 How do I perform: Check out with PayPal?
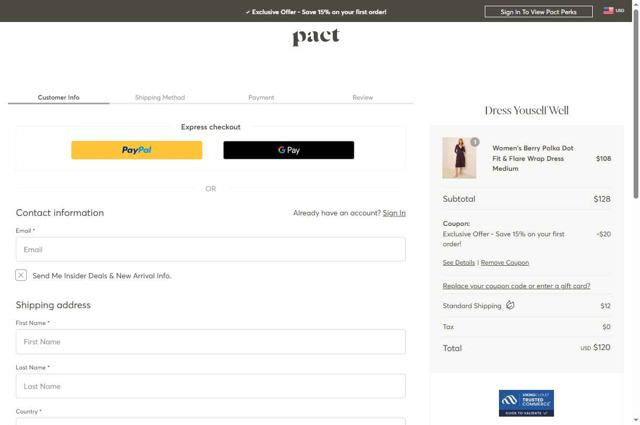point(137,150)
